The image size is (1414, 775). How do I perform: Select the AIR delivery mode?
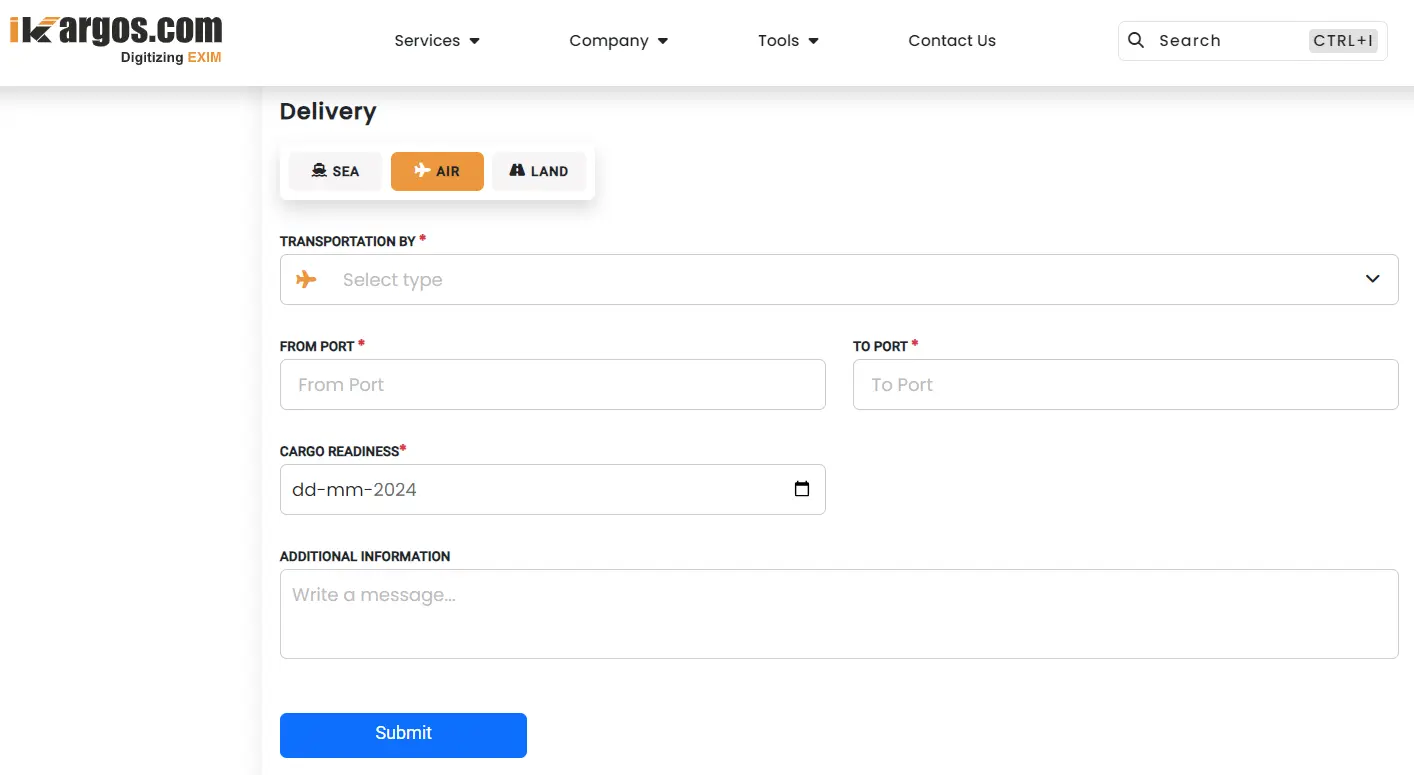[437, 171]
